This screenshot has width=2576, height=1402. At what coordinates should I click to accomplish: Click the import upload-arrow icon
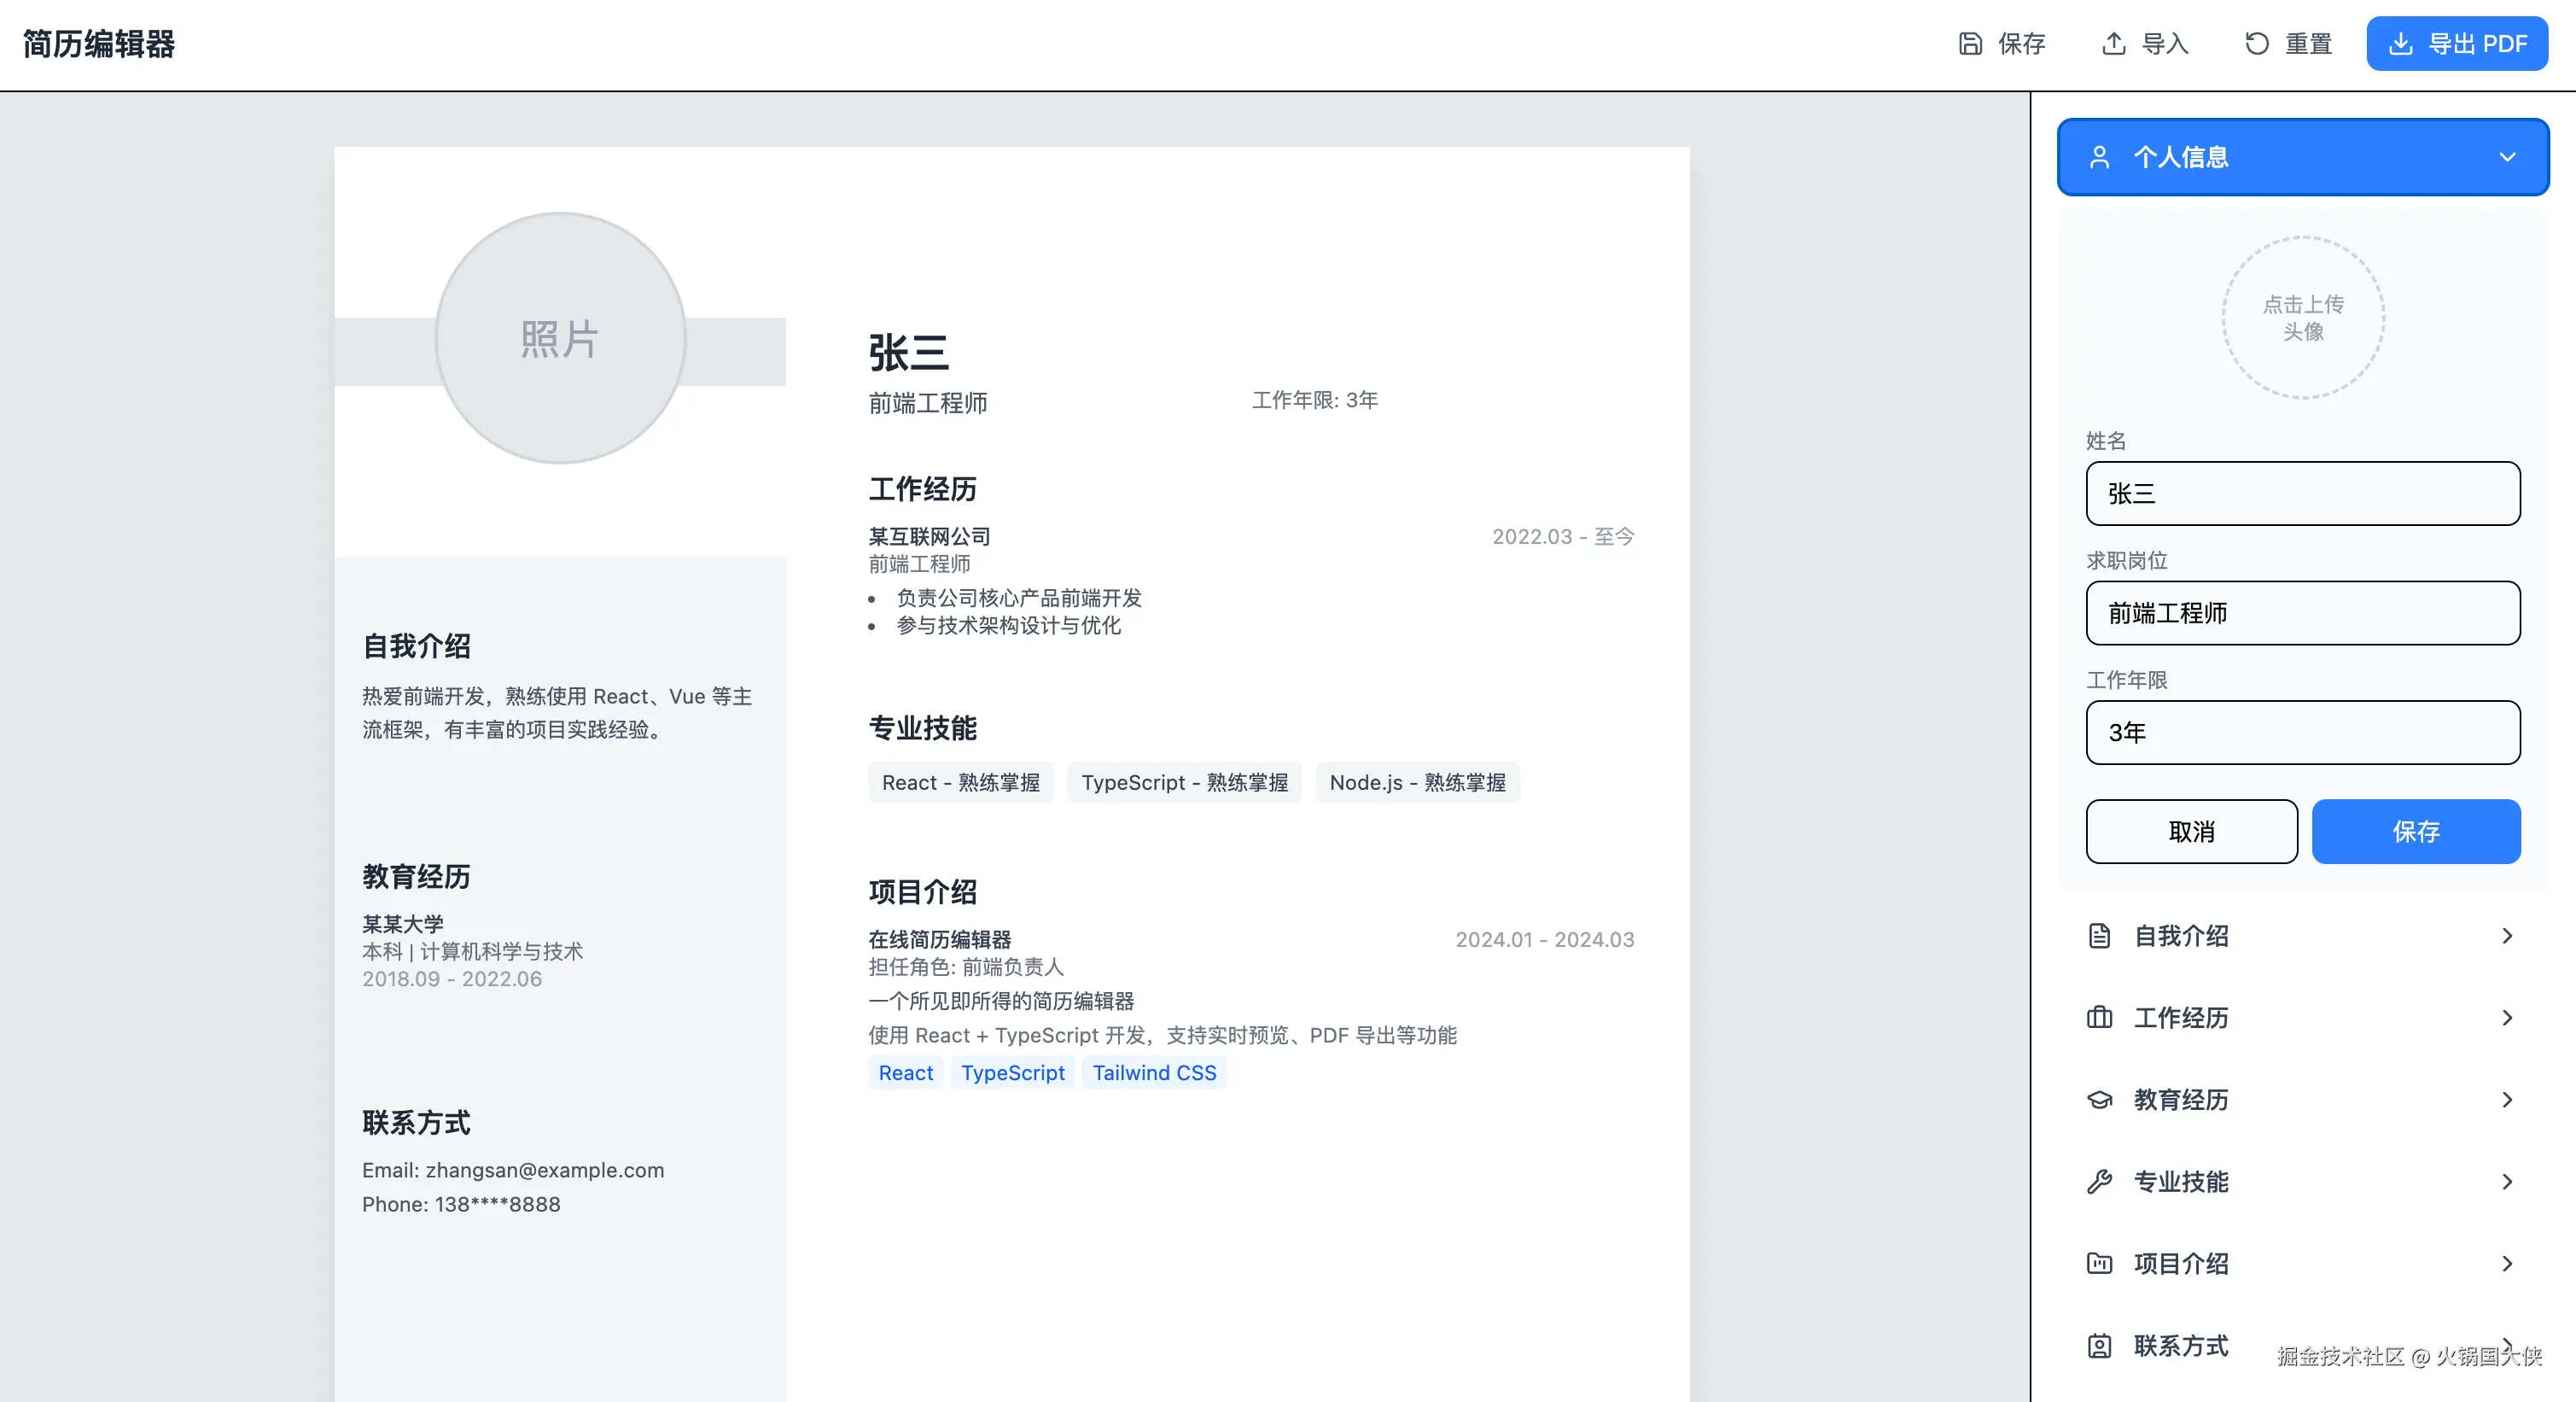[2113, 44]
